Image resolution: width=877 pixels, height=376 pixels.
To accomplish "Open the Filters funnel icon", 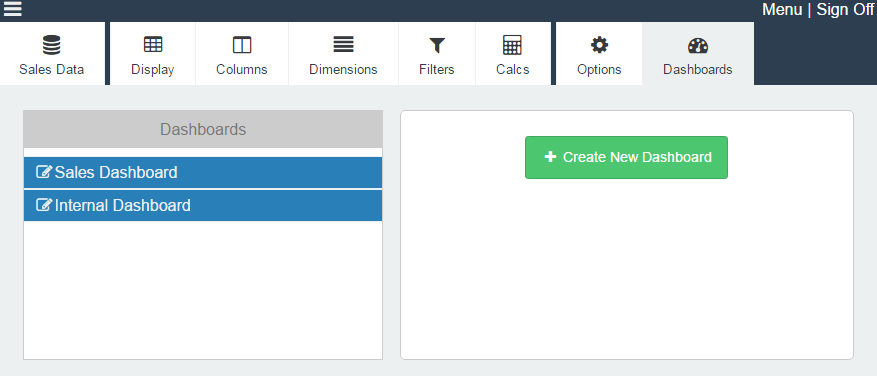I will [x=437, y=45].
